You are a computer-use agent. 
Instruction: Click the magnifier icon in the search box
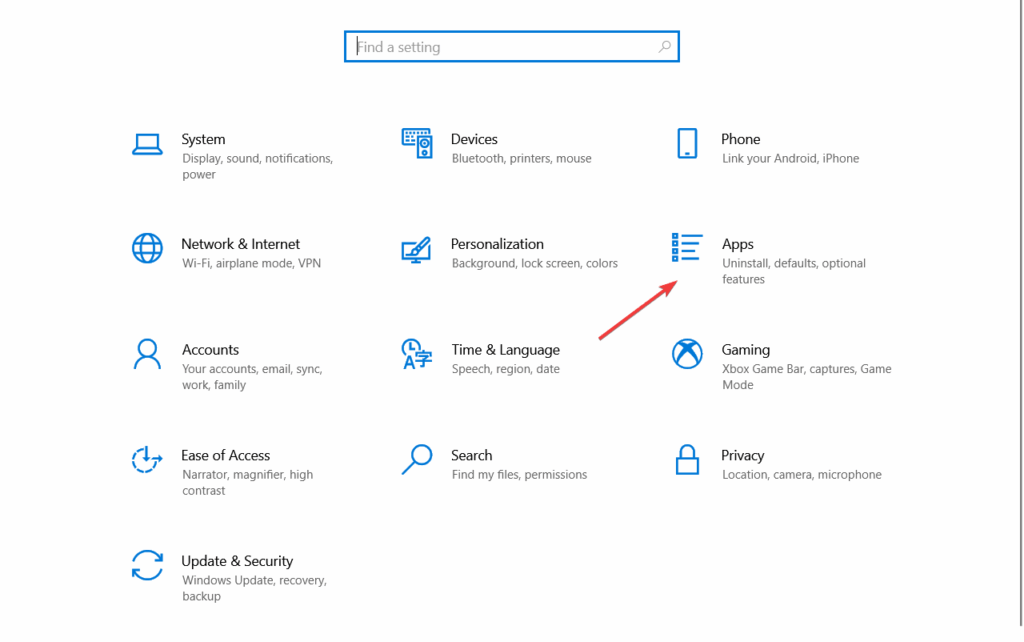(664, 46)
